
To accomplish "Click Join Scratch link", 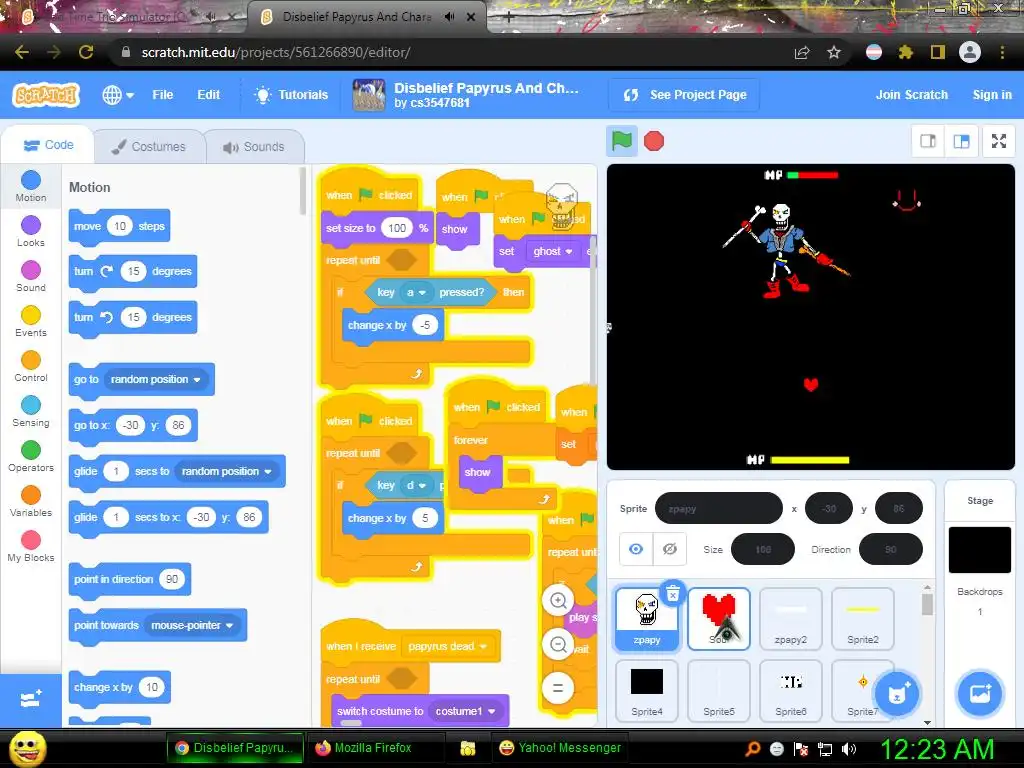I will tap(912, 95).
